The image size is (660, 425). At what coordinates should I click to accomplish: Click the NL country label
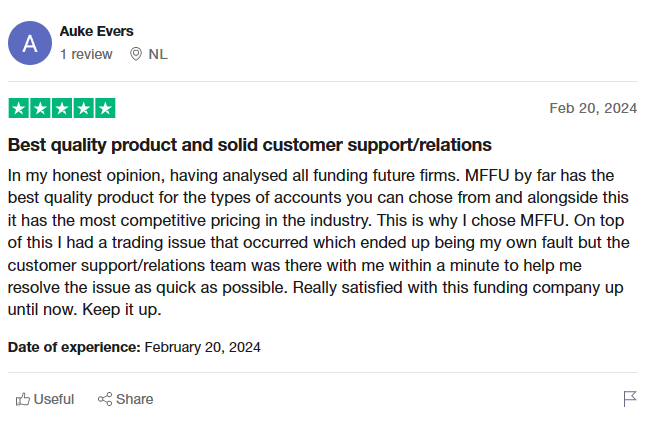point(158,54)
